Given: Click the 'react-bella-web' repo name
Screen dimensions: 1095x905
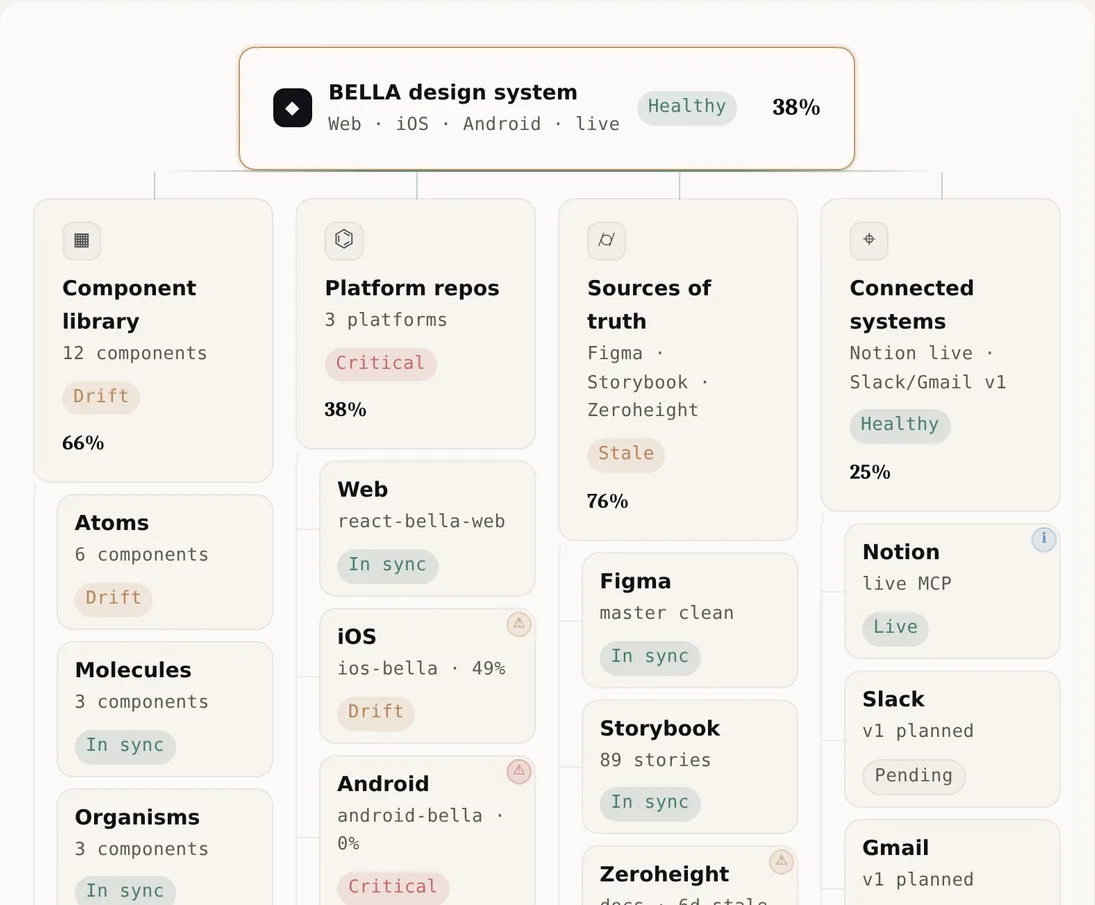Looking at the screenshot, I should coord(421,522).
